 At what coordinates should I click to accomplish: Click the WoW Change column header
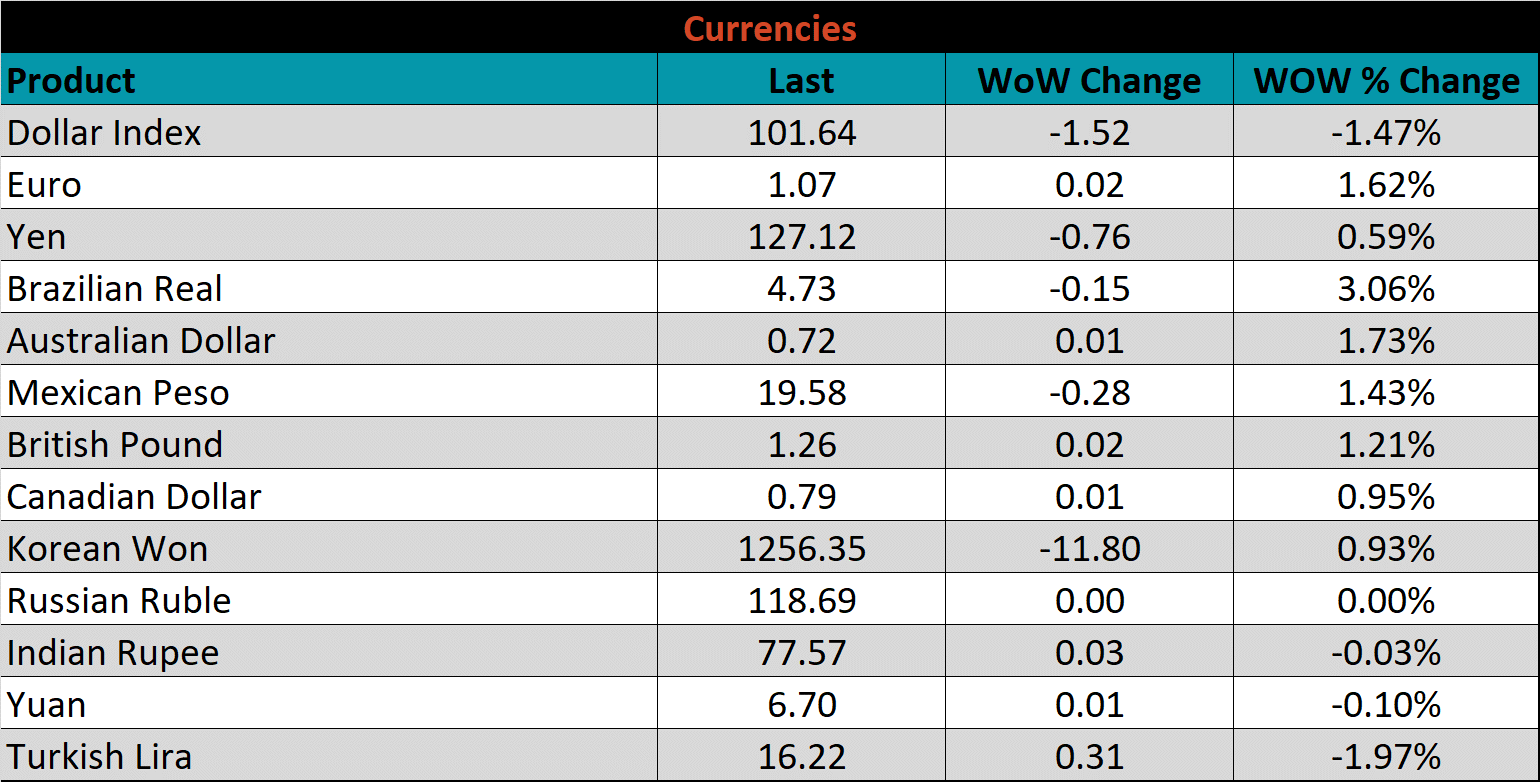coord(1089,81)
